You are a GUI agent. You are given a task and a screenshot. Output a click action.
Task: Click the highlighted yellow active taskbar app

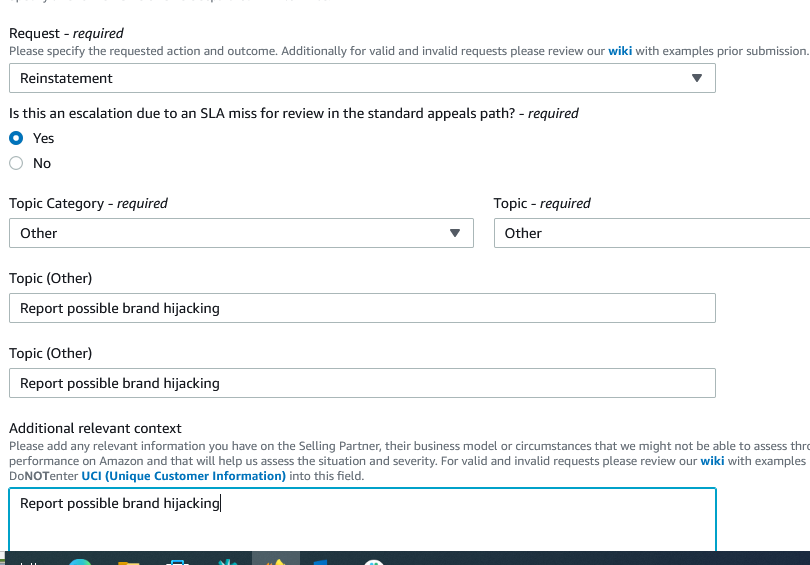click(275, 560)
